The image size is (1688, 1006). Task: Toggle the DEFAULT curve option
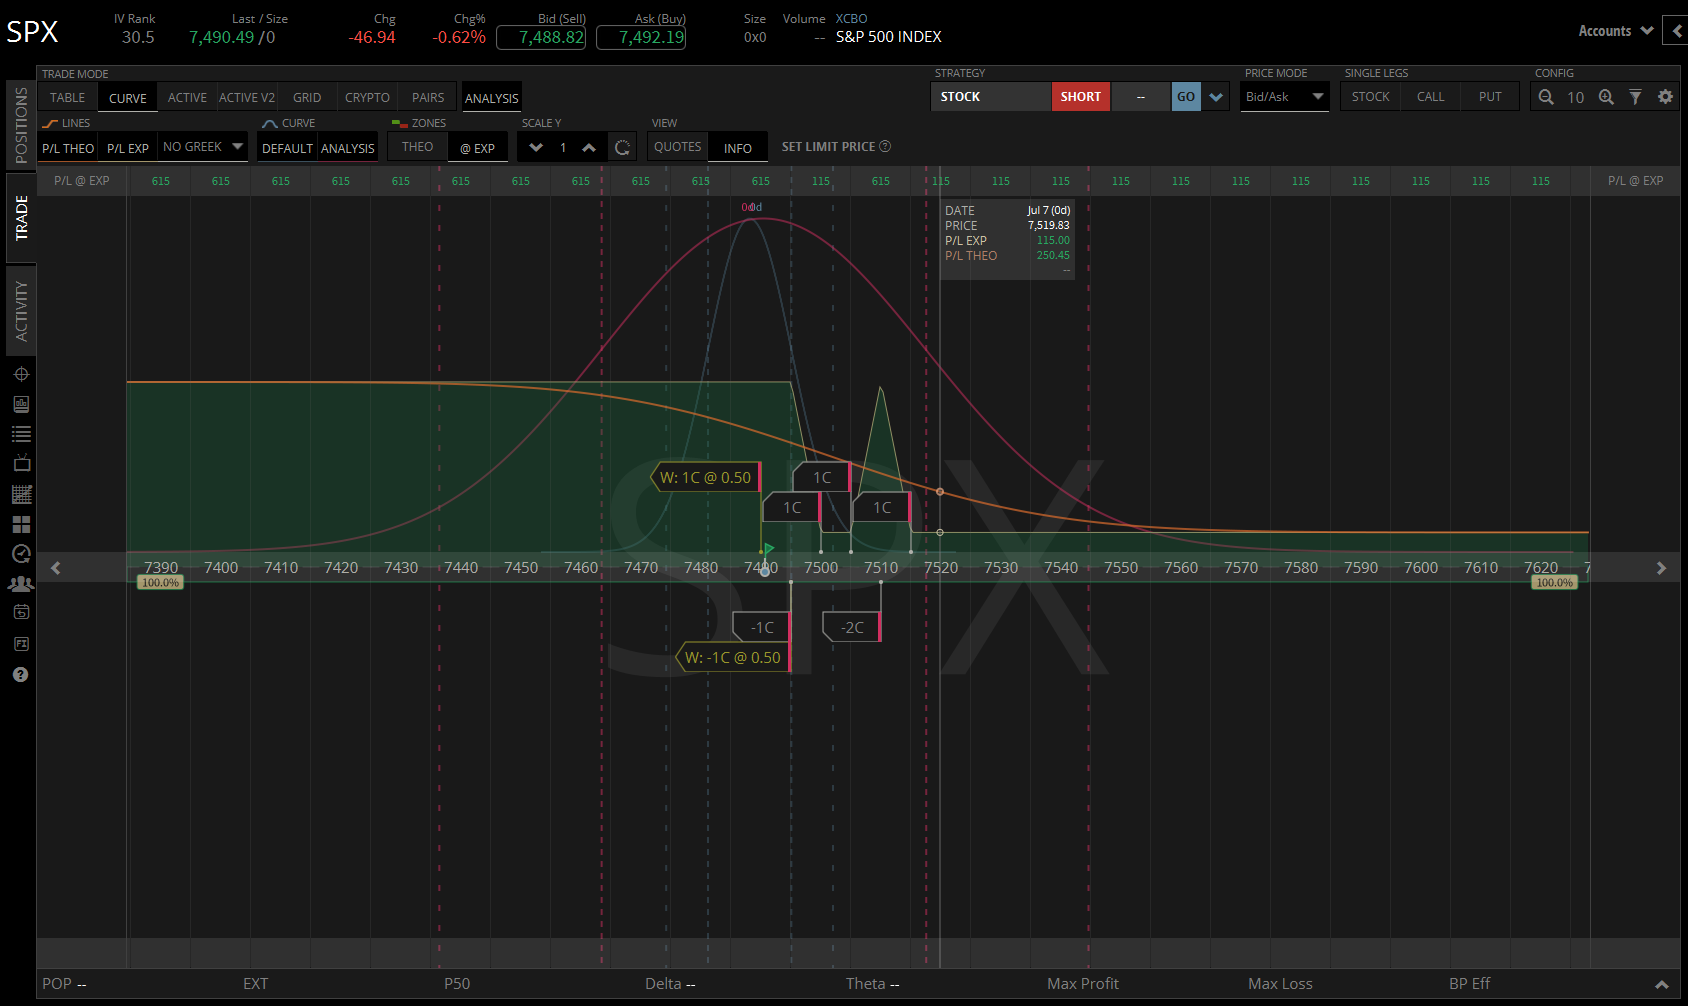(x=288, y=148)
